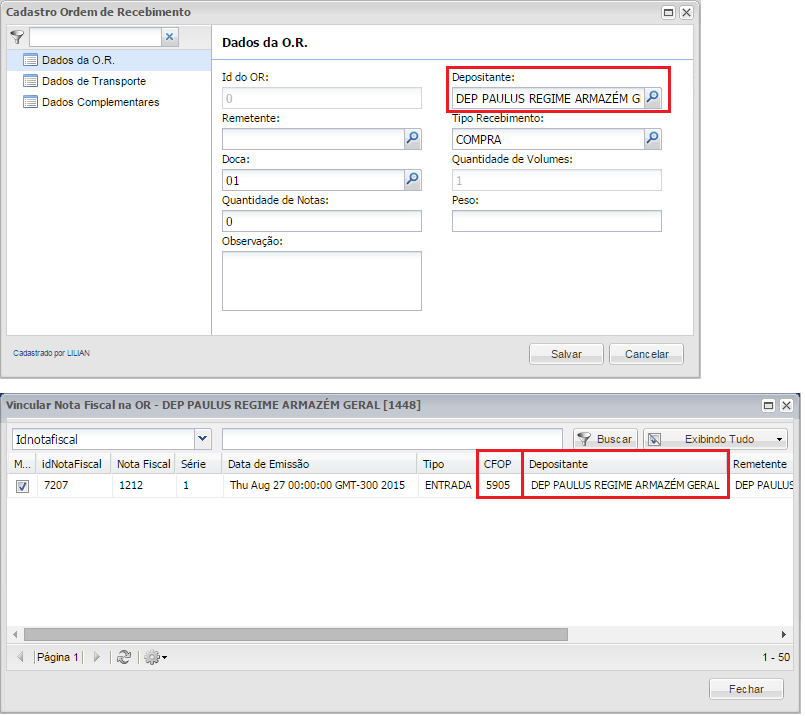Screen dimensions: 805x716
Task: Open the Tipo Recebimento search magnifier
Action: click(653, 139)
